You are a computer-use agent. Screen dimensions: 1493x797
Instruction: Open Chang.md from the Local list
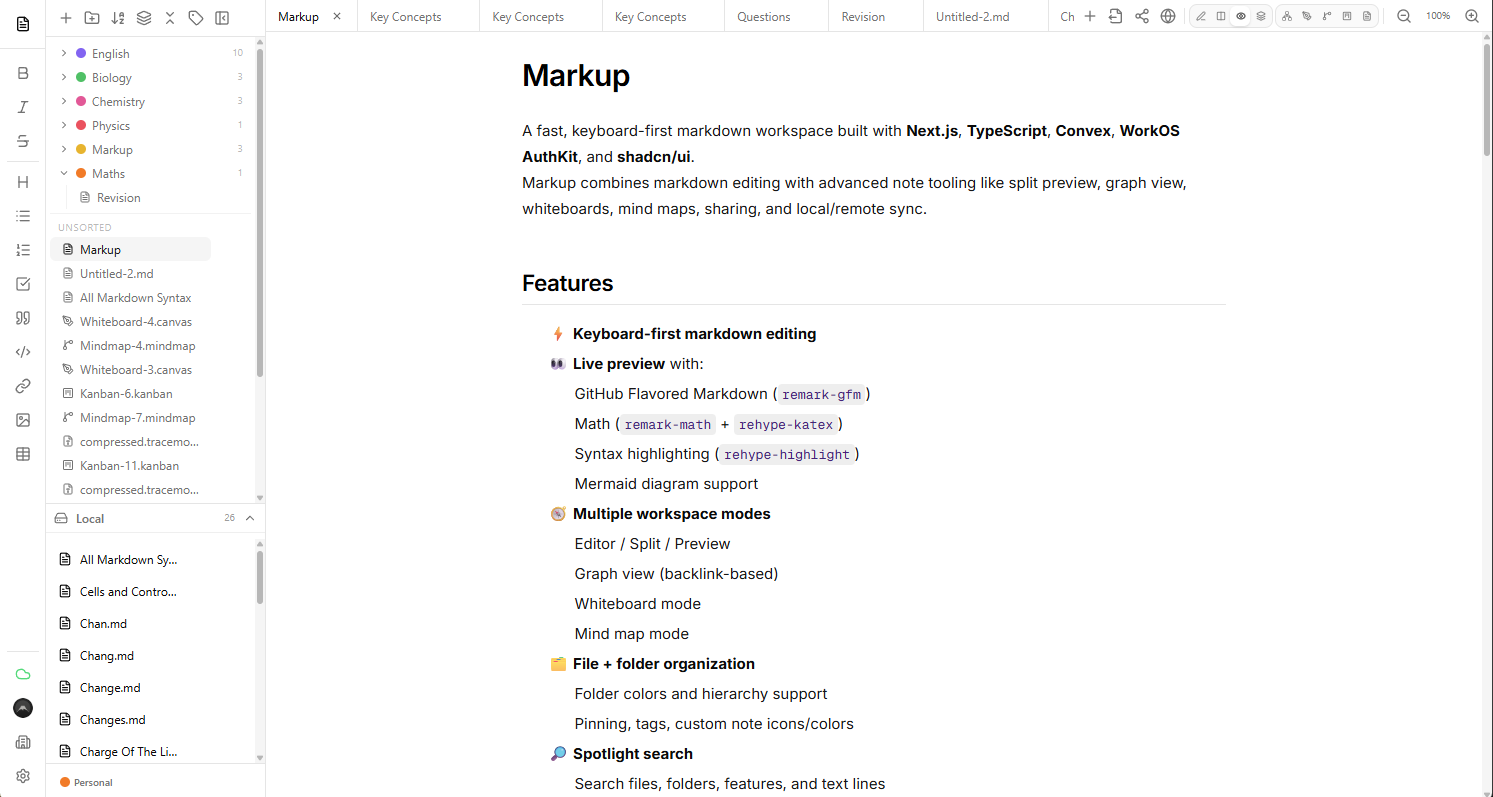point(107,655)
